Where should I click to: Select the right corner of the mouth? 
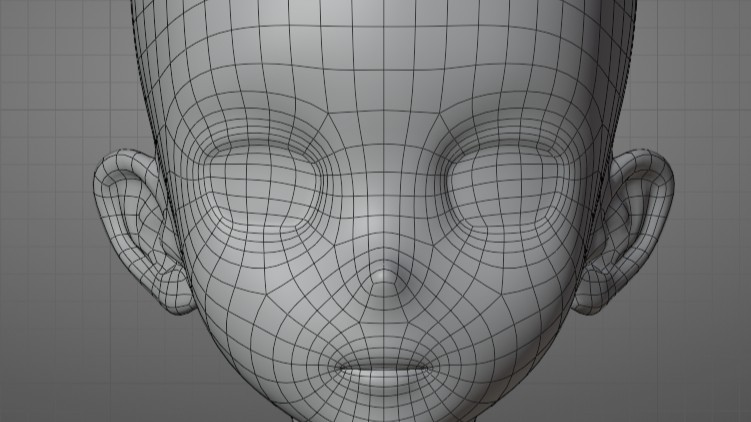click(432, 367)
